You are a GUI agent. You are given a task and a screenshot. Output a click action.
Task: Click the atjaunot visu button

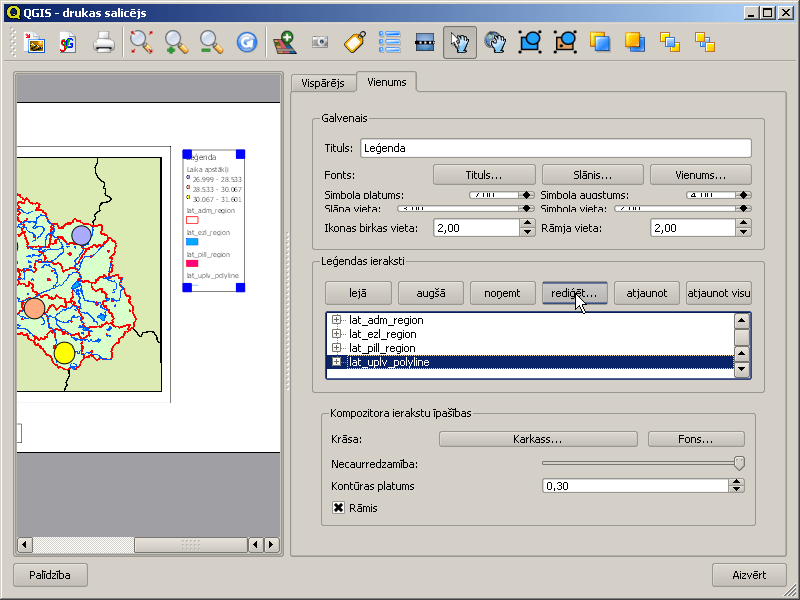tap(718, 293)
